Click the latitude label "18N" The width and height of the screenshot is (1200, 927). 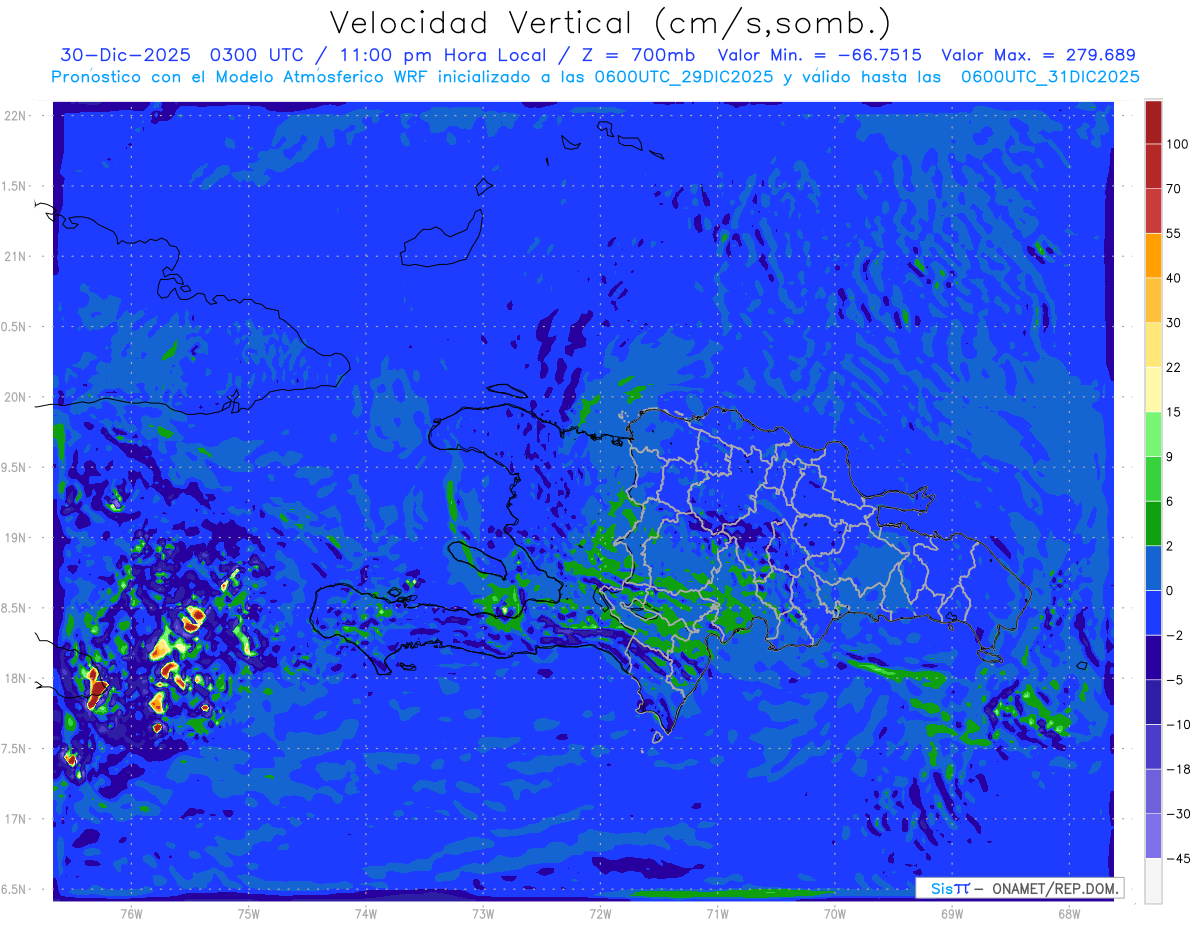[x=16, y=679]
